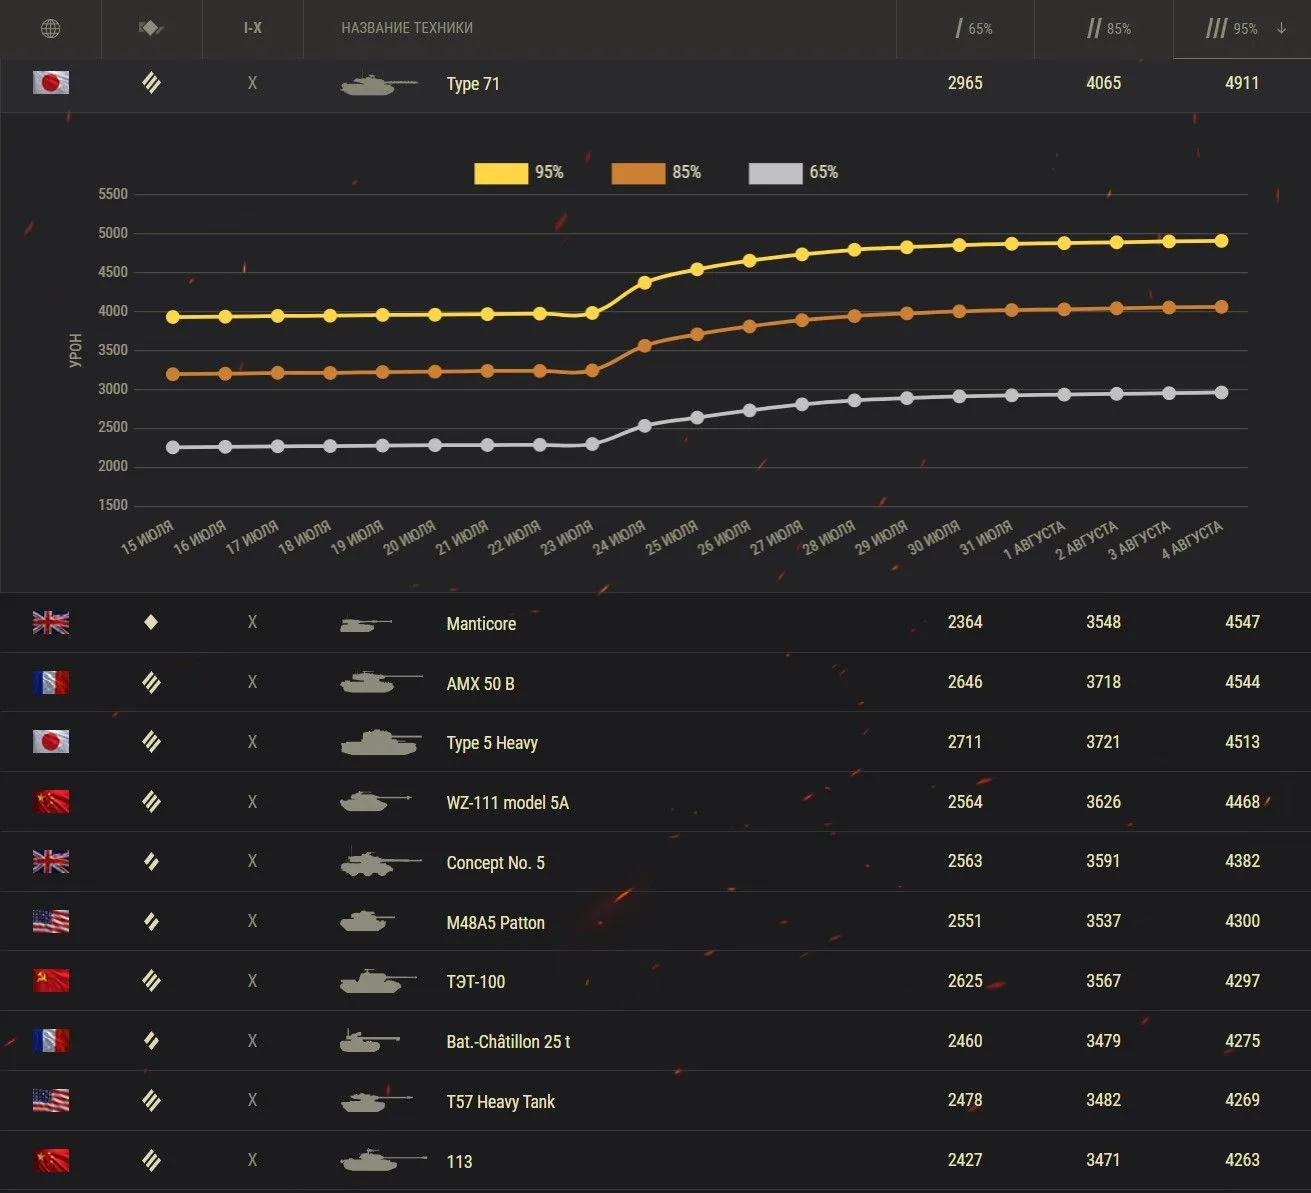Toggle the grey 65% legend swatch
Viewport: 1311px width, 1193px height.
tap(775, 173)
